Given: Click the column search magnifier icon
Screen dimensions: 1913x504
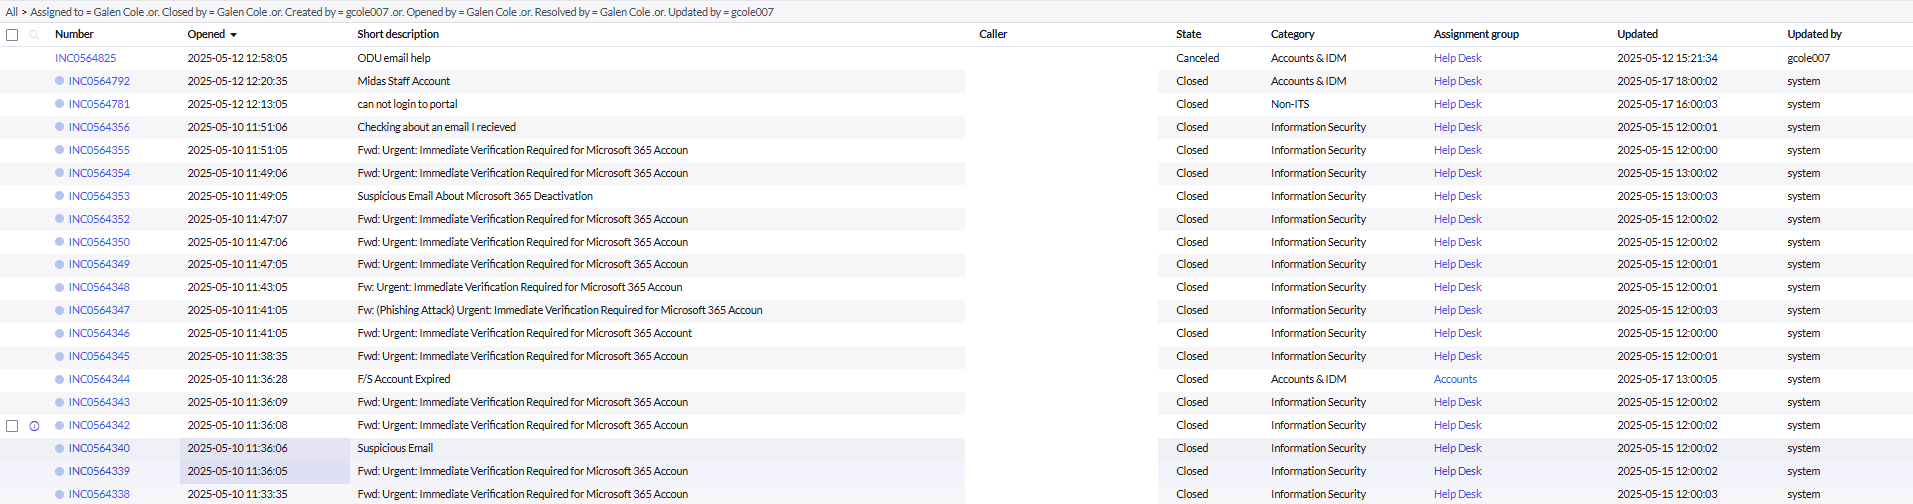Looking at the screenshot, I should 34,35.
